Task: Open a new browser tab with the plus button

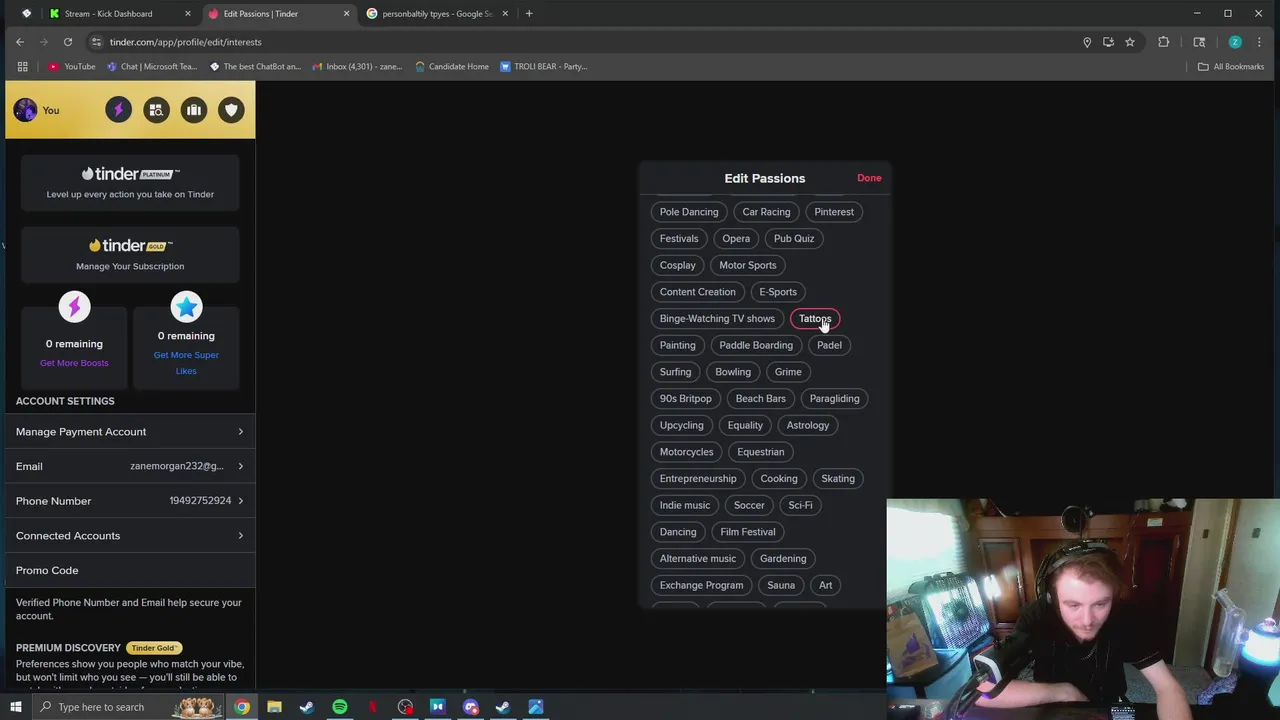Action: [529, 14]
